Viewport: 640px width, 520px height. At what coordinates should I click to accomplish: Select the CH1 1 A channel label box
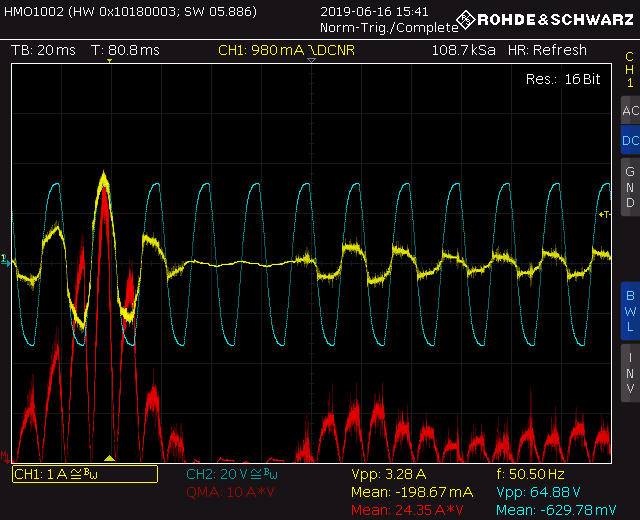pyautogui.click(x=85, y=474)
